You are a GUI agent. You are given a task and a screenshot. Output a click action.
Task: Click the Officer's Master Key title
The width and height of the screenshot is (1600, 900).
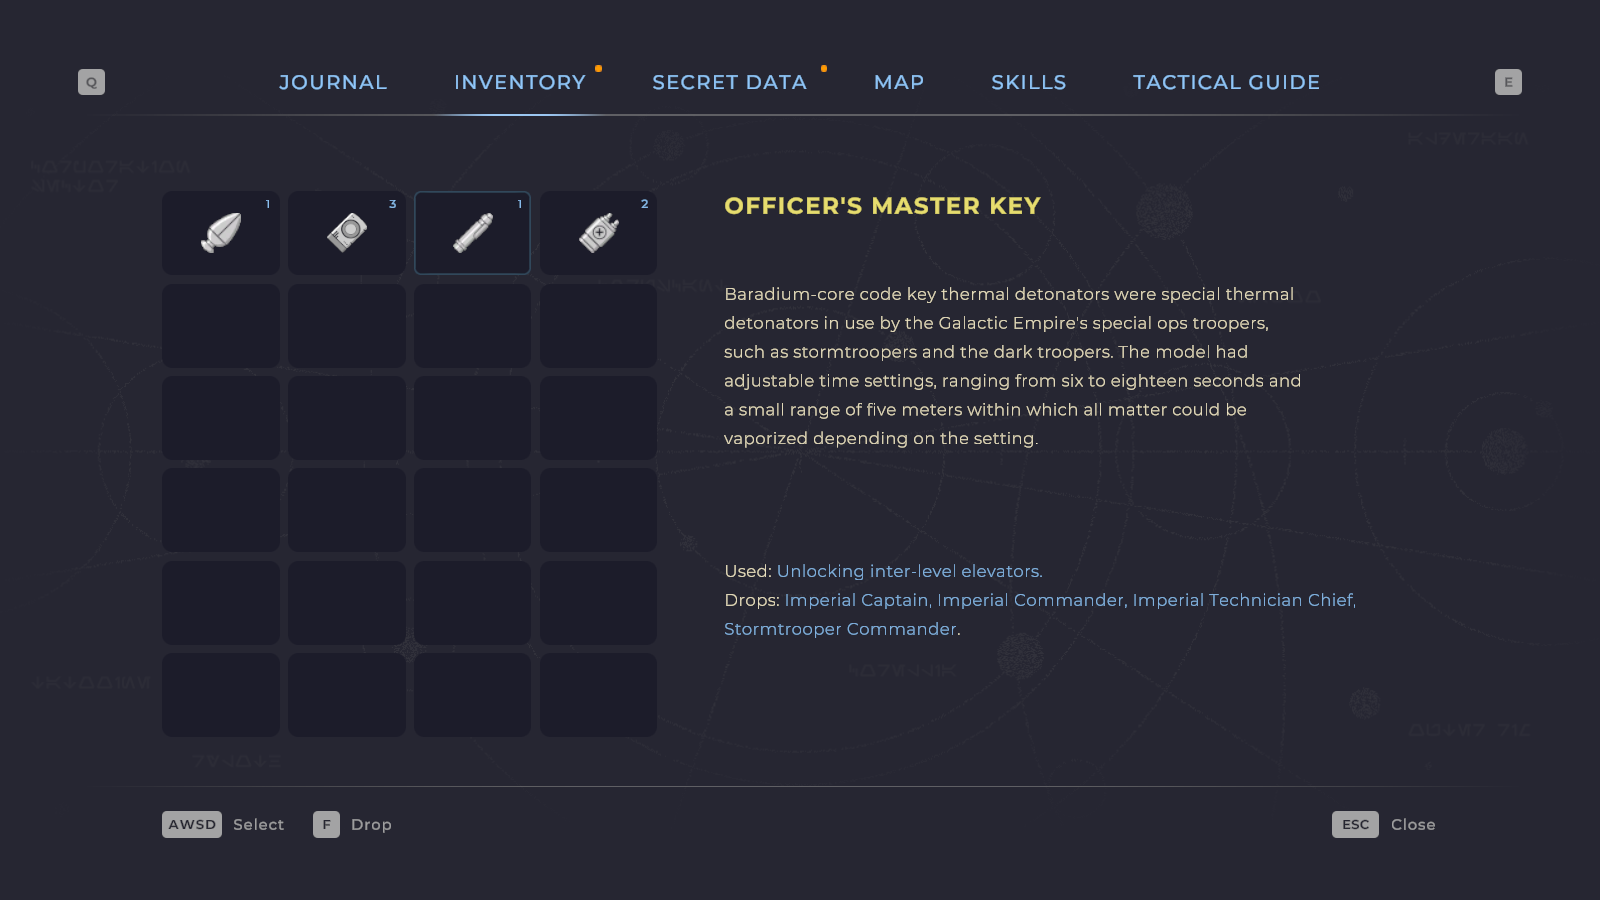[x=882, y=206]
